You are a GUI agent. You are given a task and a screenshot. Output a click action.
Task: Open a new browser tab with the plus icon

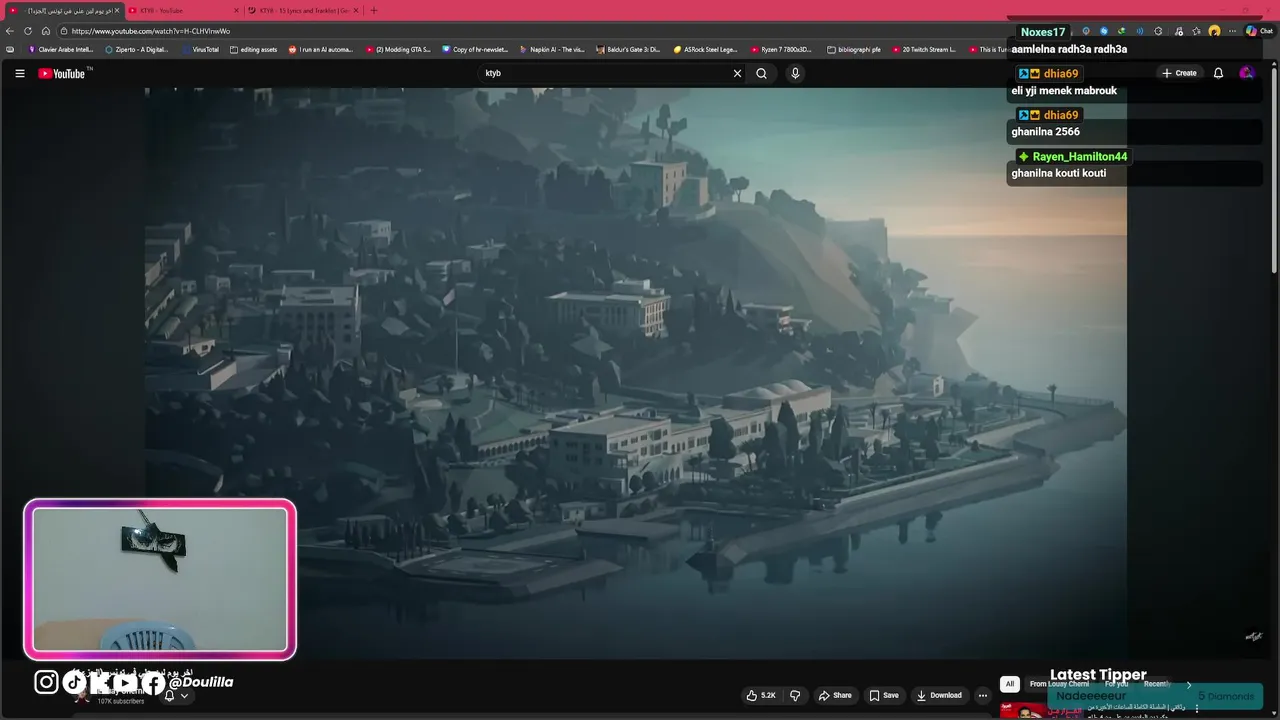(x=374, y=10)
